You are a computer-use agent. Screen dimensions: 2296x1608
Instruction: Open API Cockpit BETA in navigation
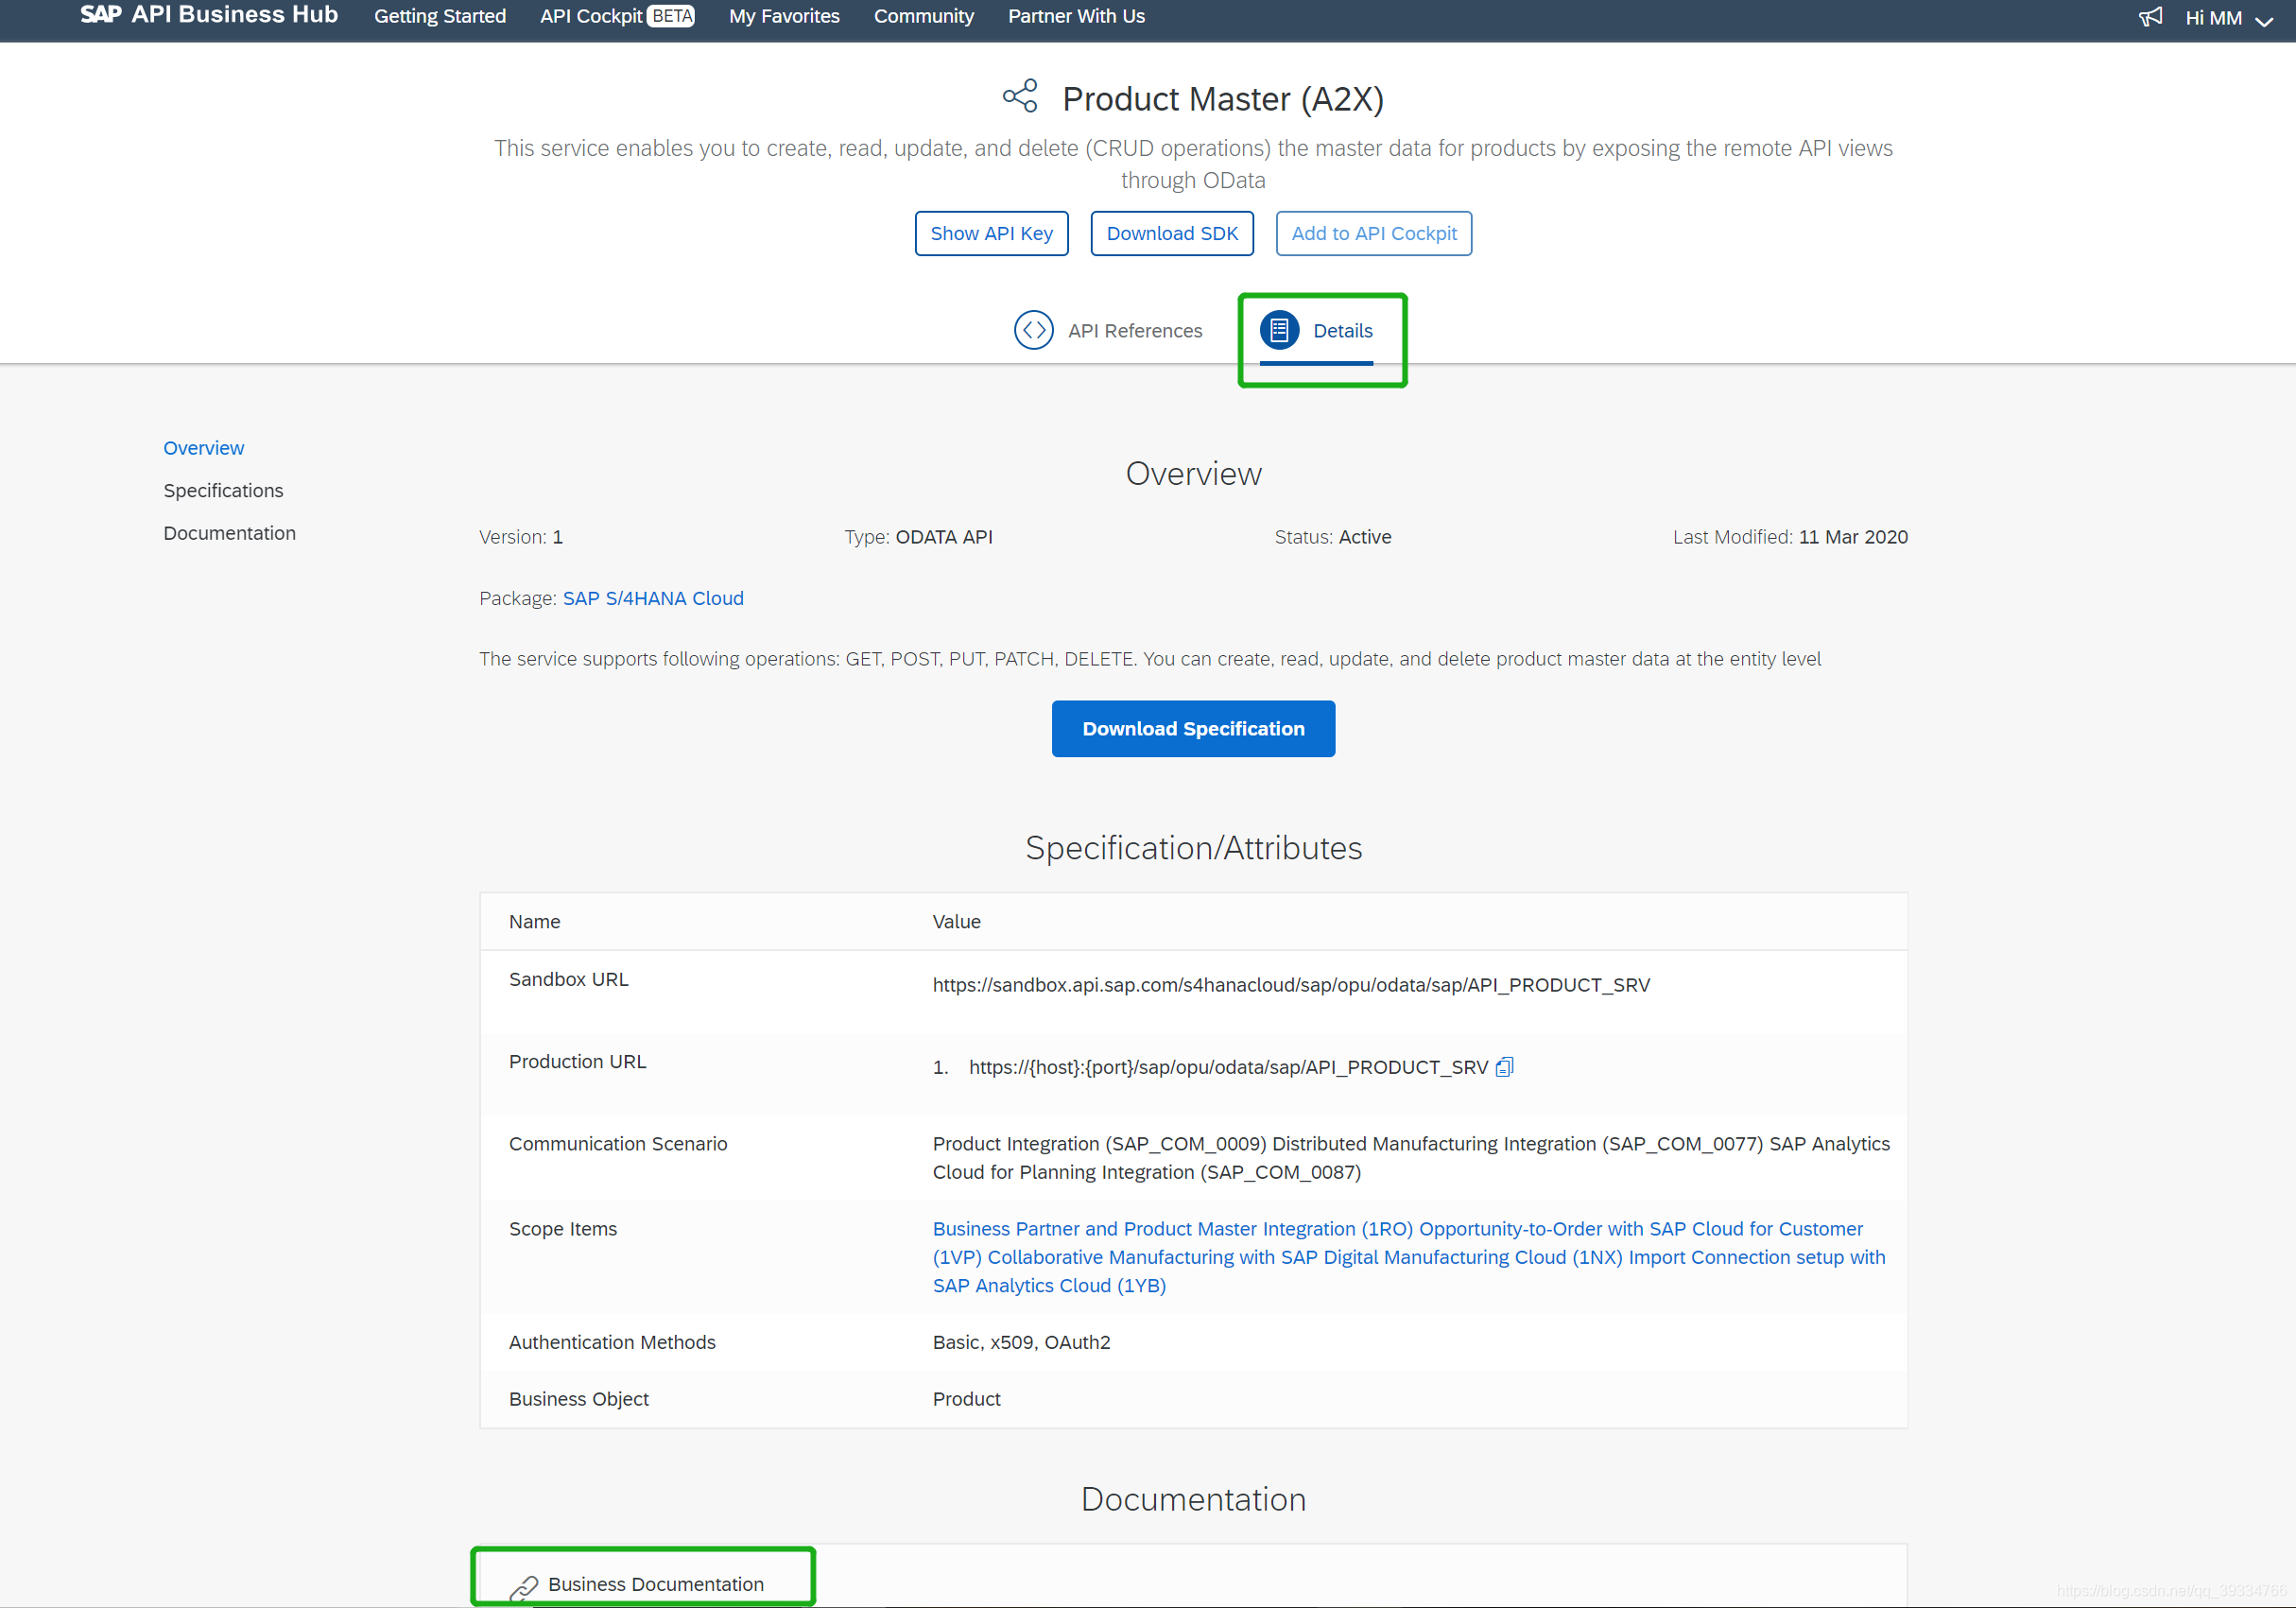tap(616, 16)
